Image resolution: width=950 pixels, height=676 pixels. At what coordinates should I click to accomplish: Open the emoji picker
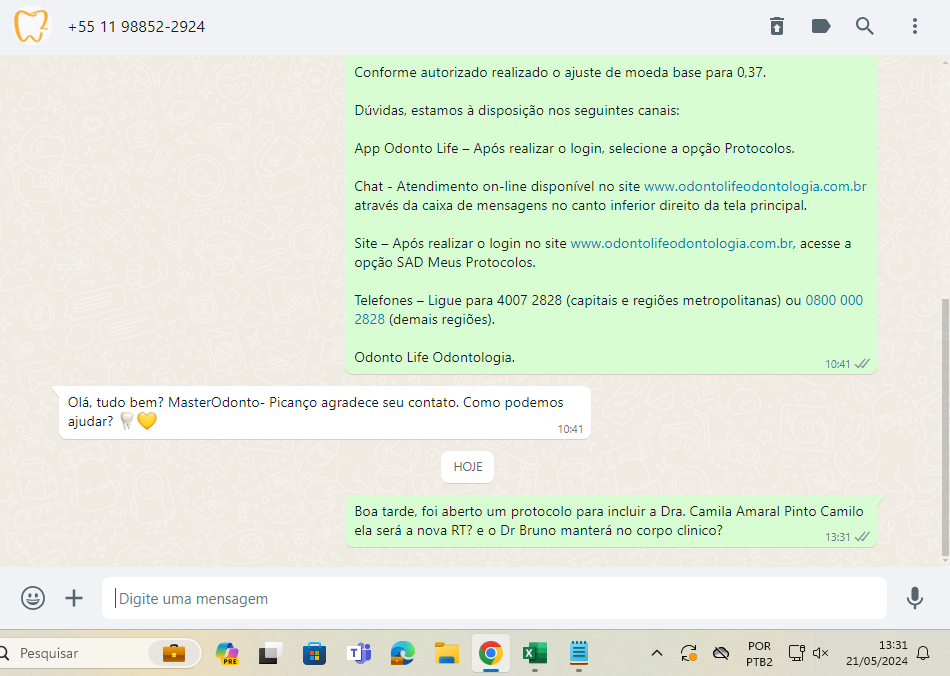pyautogui.click(x=33, y=598)
